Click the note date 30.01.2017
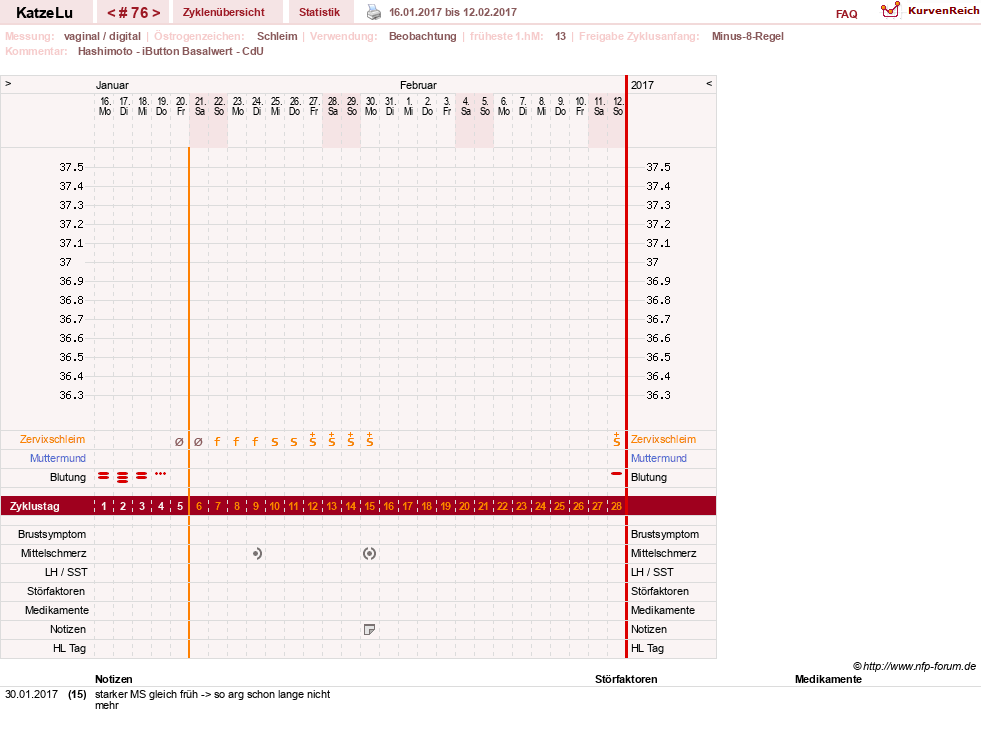The height and width of the screenshot is (732, 981). [x=31, y=694]
